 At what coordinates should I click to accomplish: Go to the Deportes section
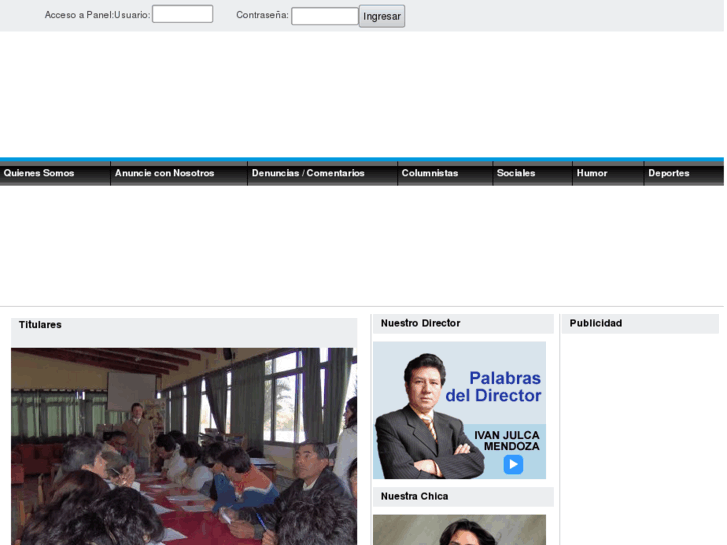click(669, 173)
